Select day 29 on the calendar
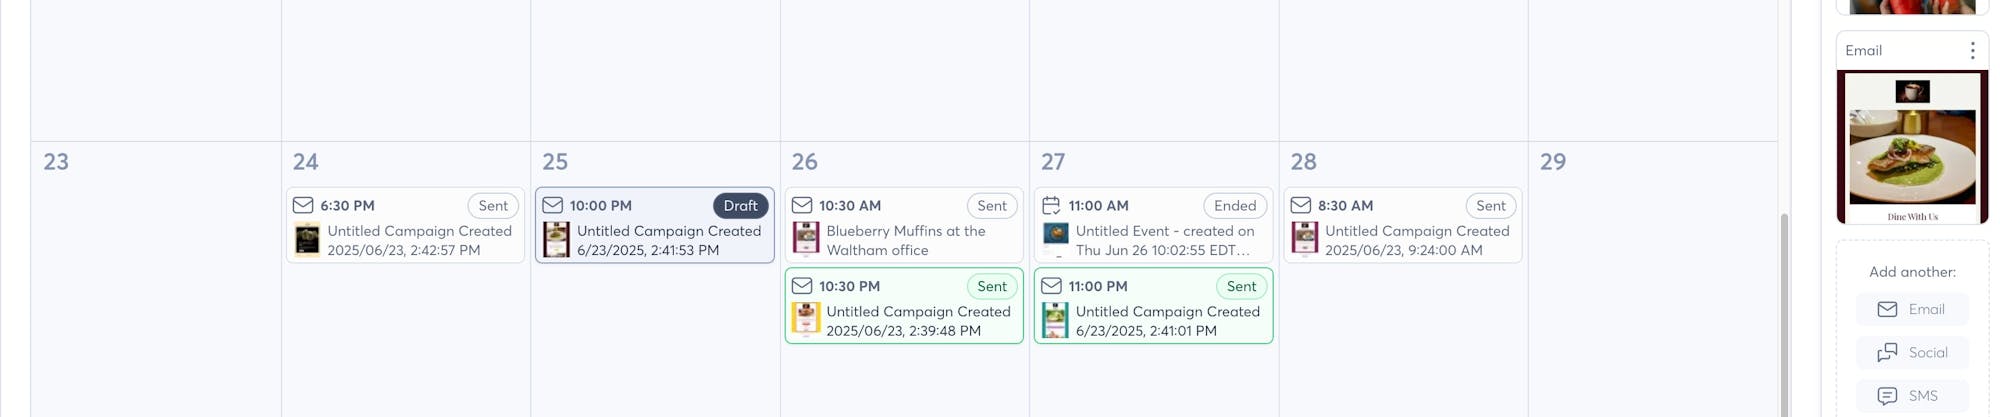The image size is (2000, 417). (1553, 162)
